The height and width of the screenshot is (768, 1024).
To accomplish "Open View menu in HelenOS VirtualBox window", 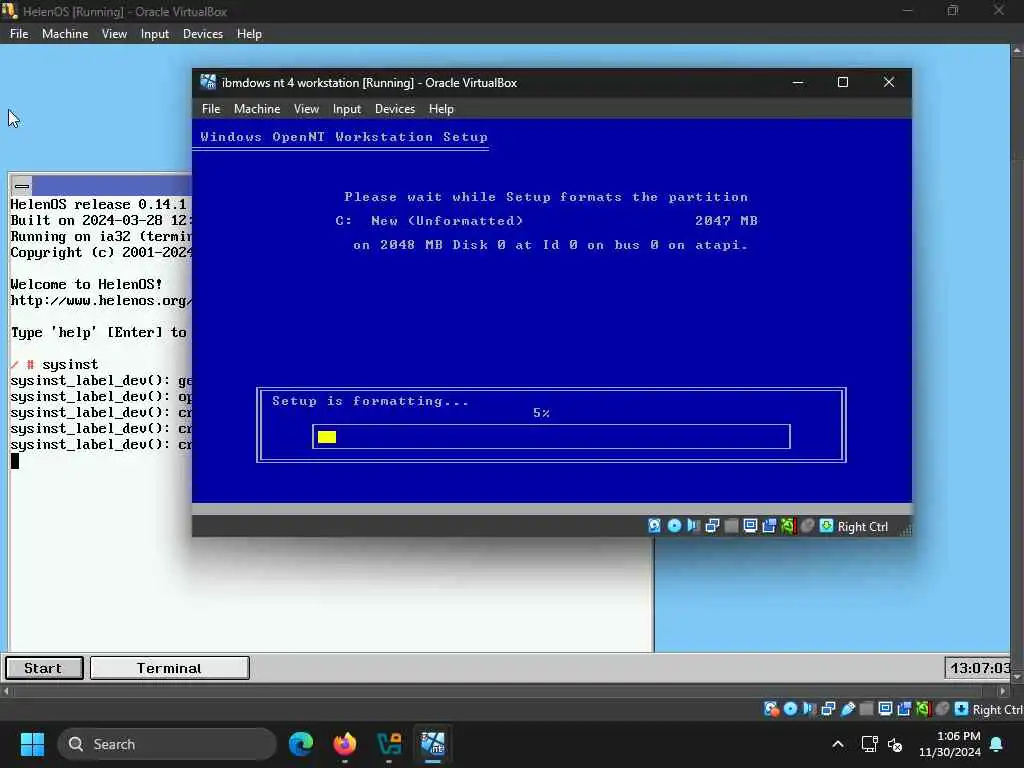I will 114,34.
